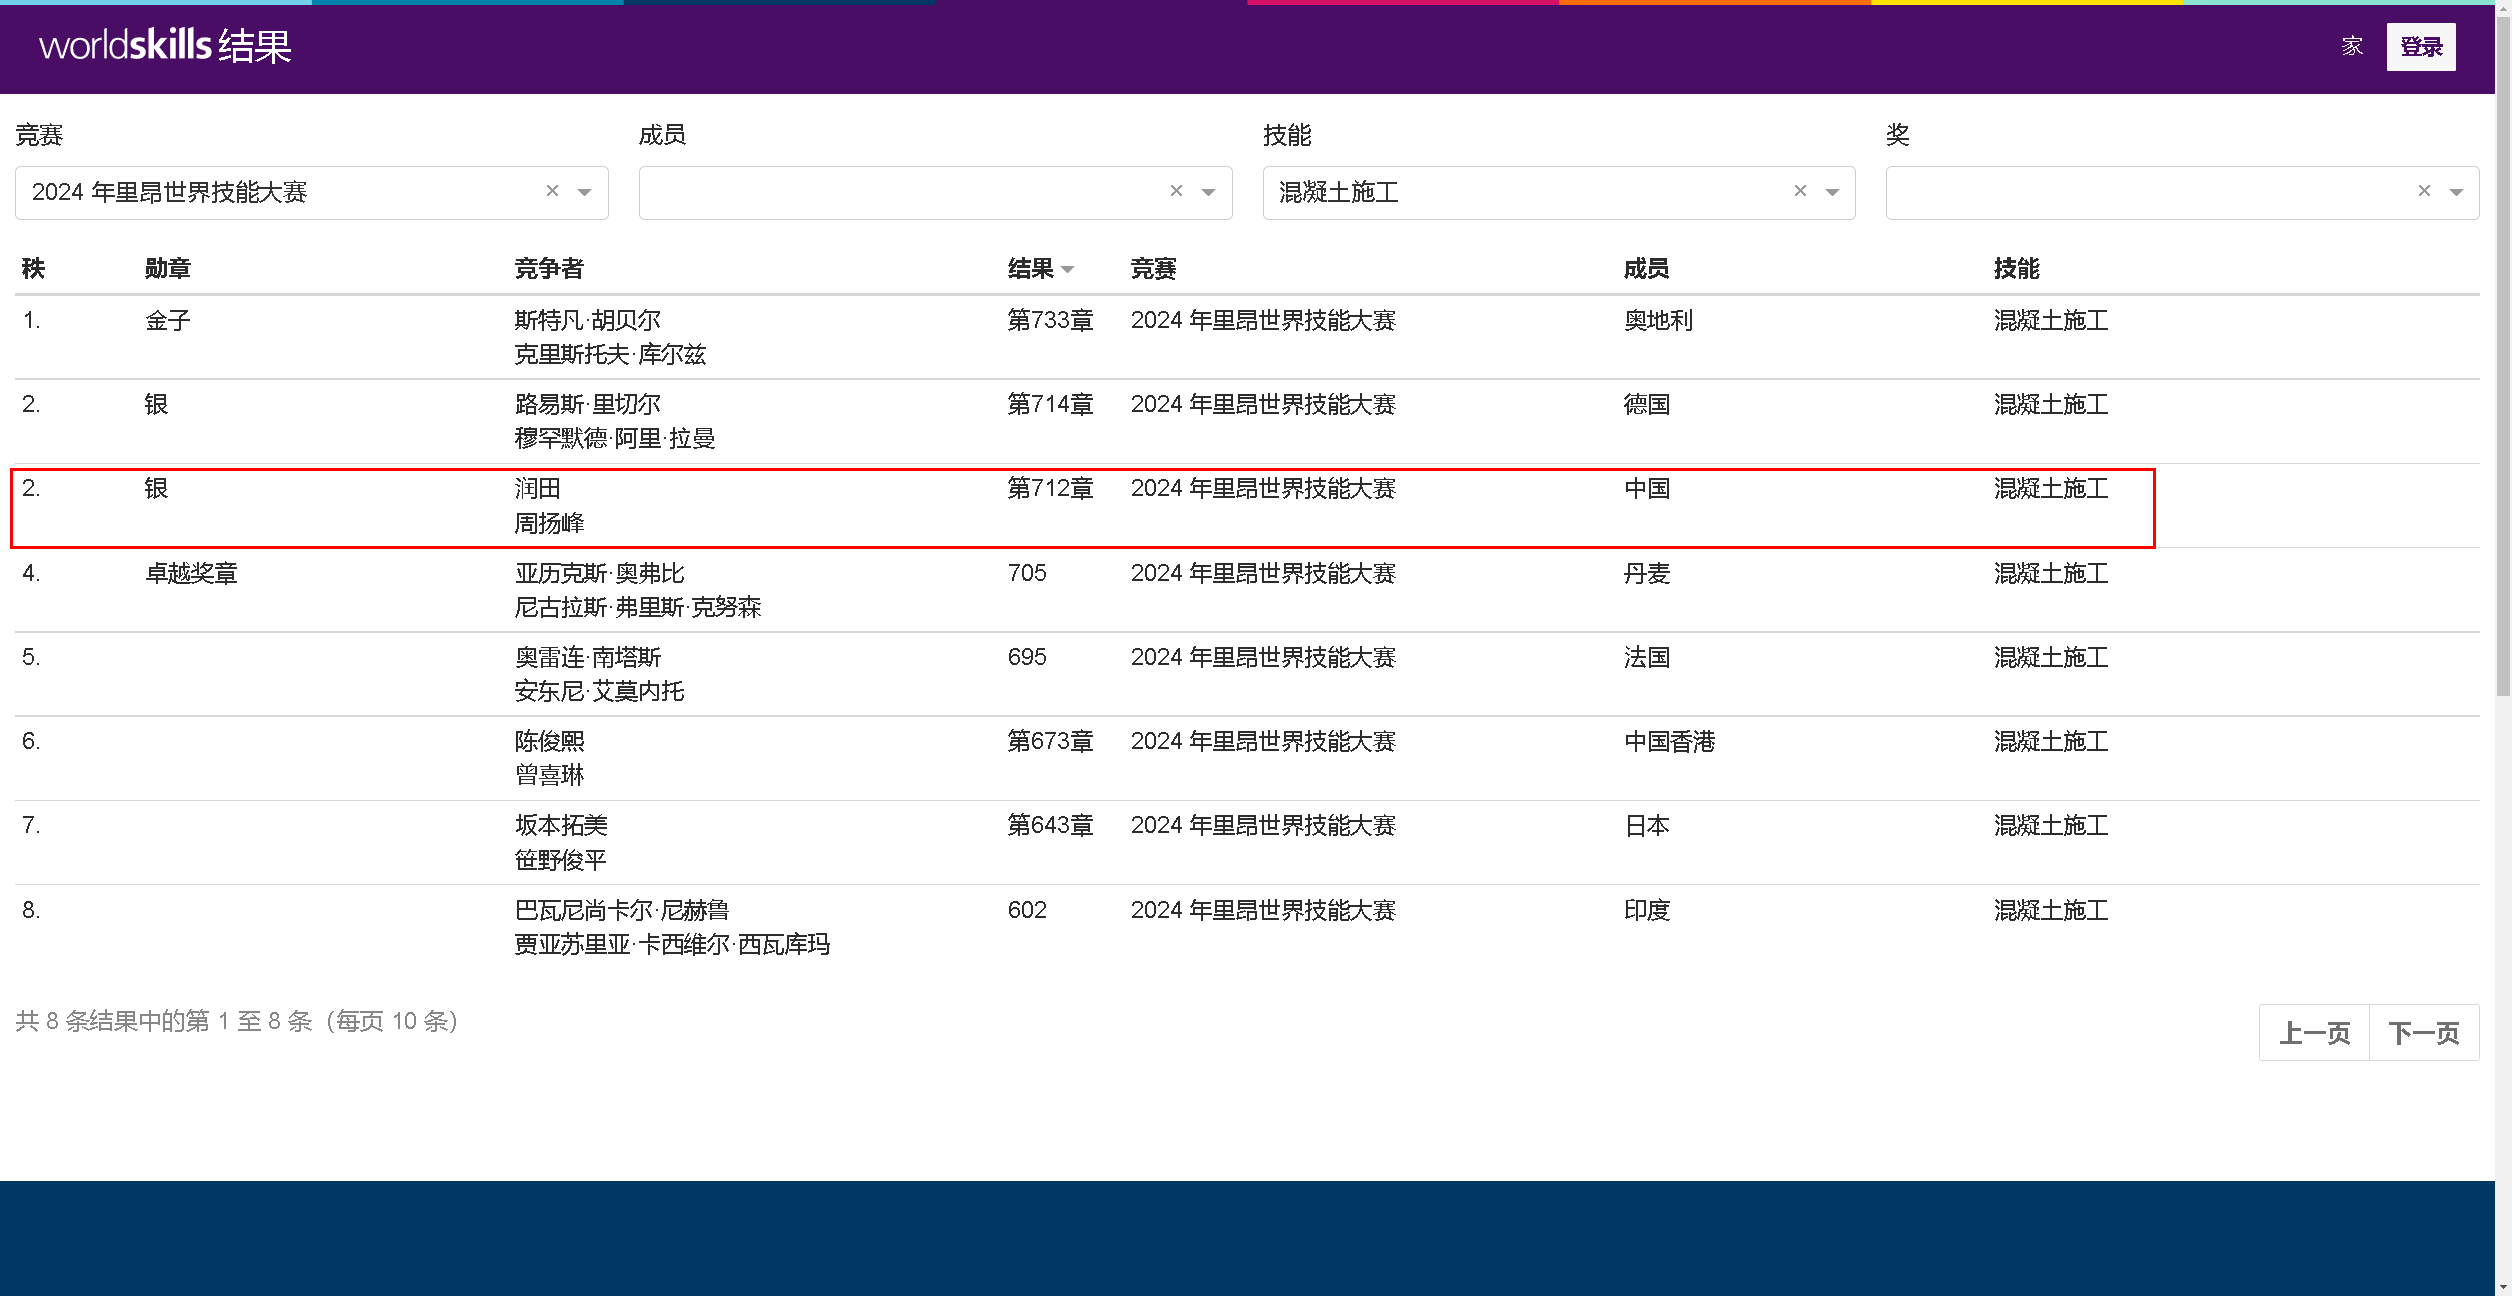Go to 上一页 previous page

pos(2314,1032)
